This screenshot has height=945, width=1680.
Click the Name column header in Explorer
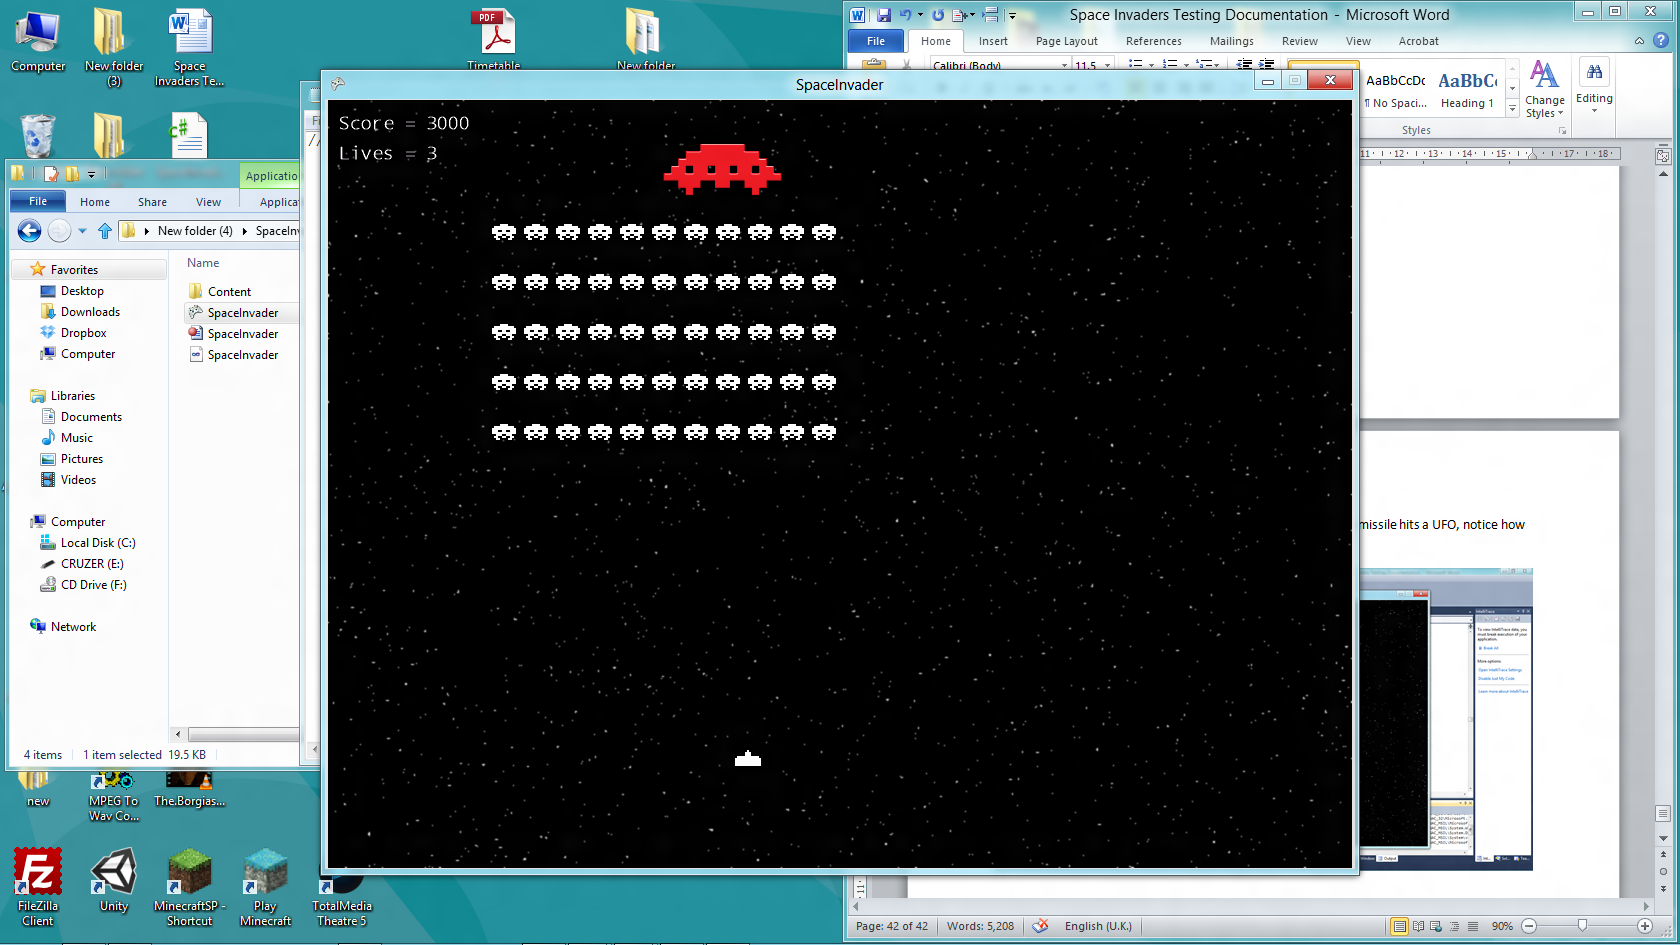[203, 263]
